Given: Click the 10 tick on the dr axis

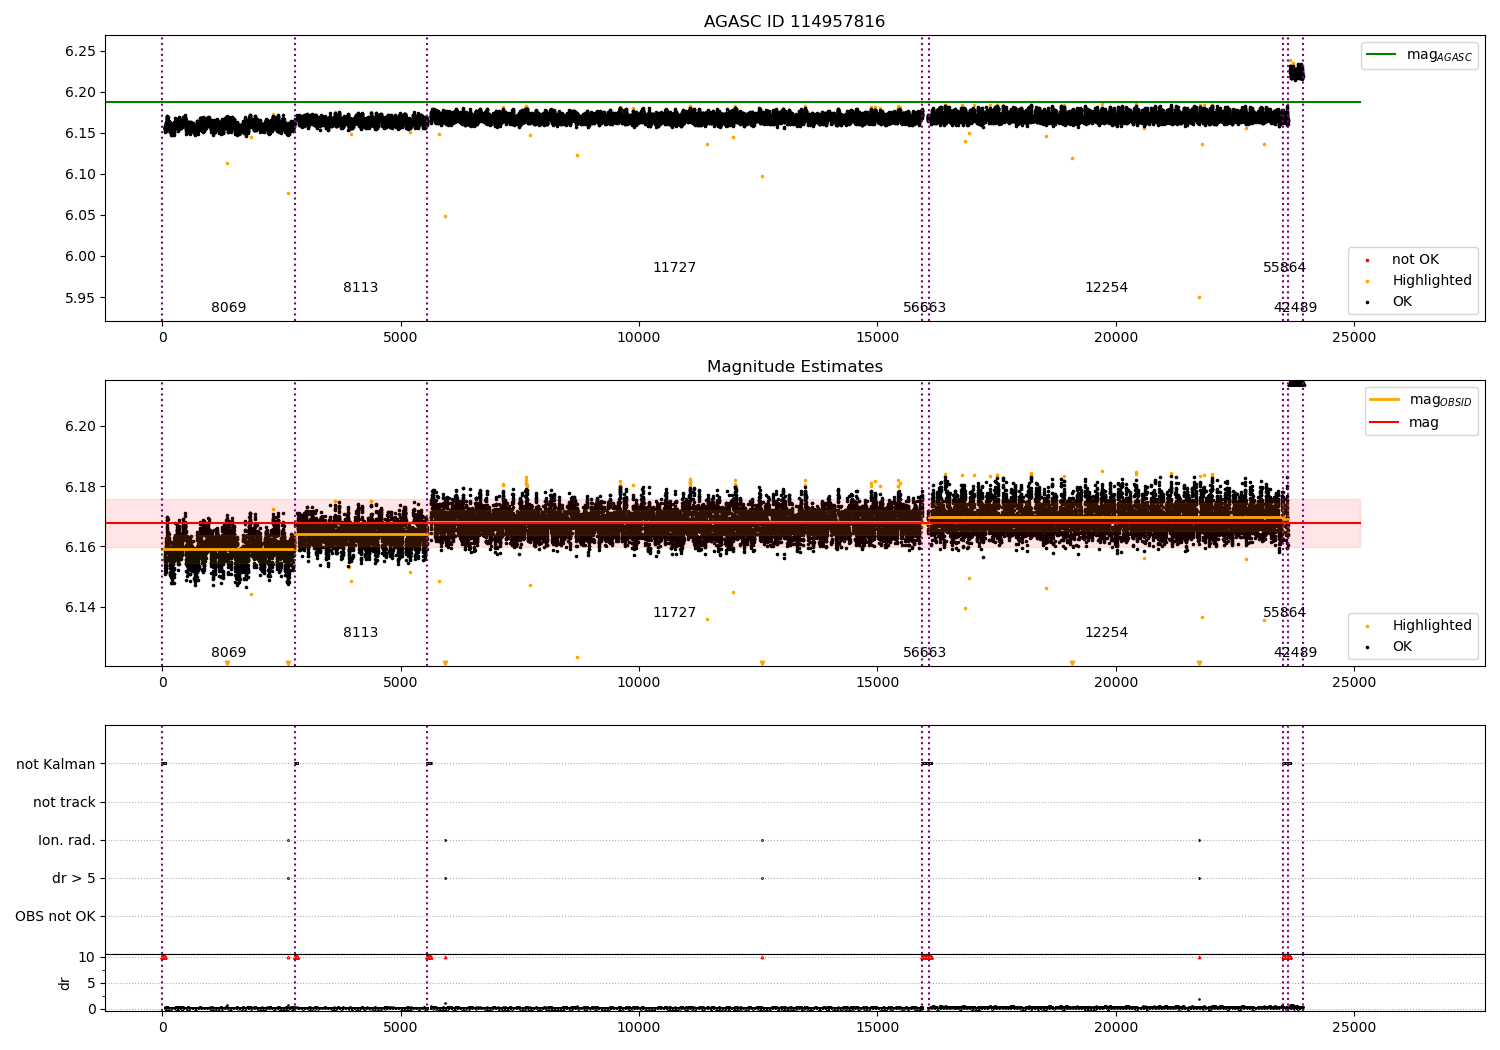Looking at the screenshot, I should coord(87,957).
